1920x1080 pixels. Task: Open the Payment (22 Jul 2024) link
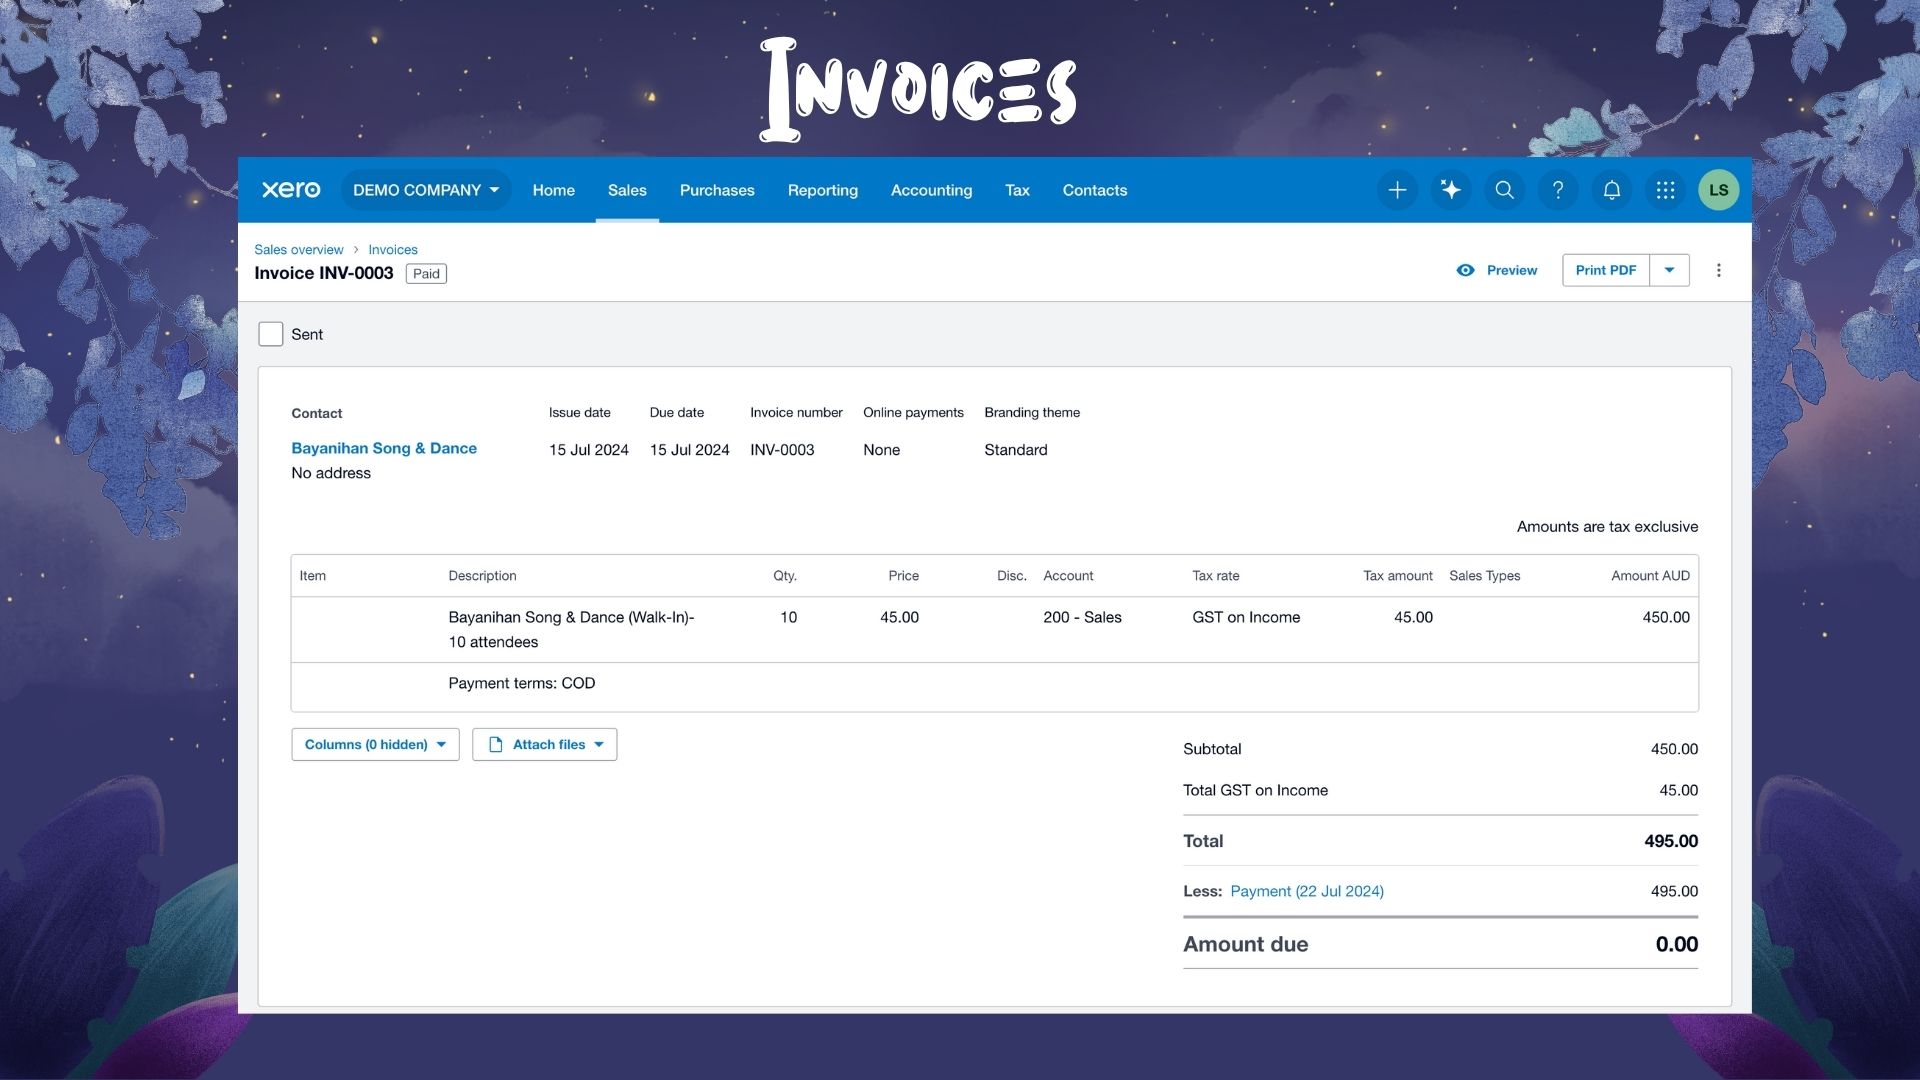tap(1306, 891)
